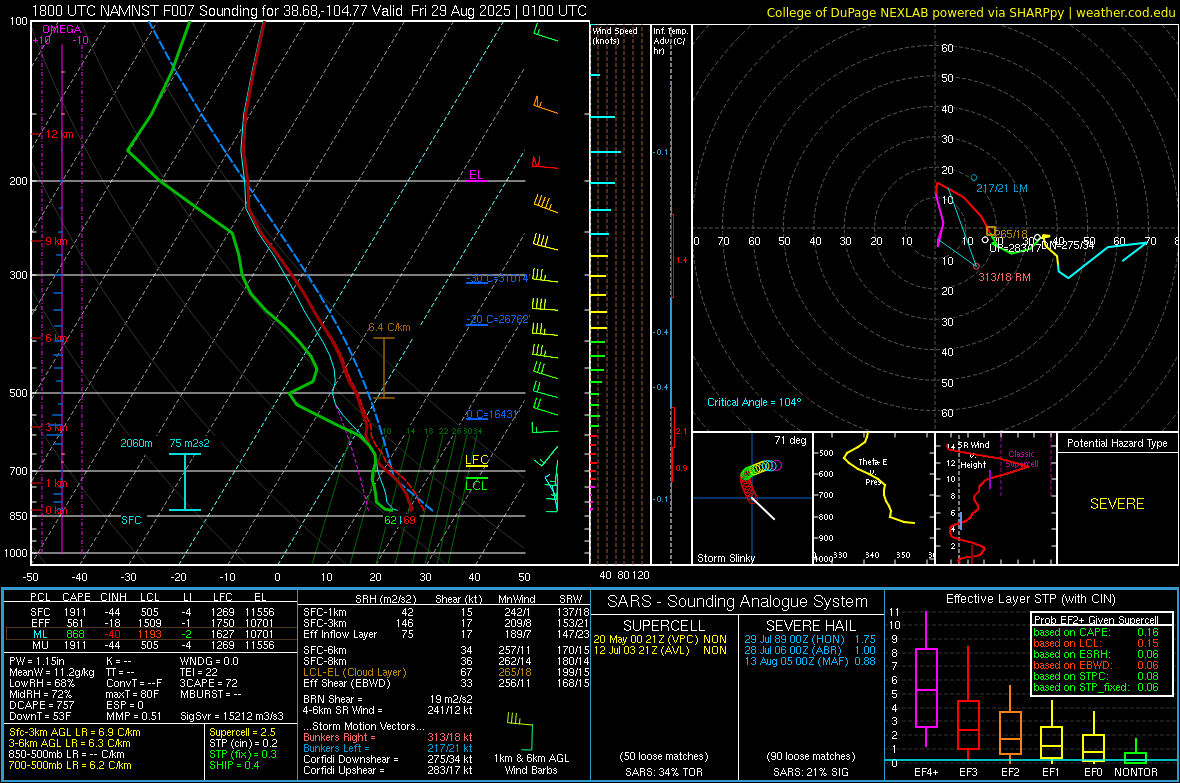Click the 2060m effective inflow label

136,443
